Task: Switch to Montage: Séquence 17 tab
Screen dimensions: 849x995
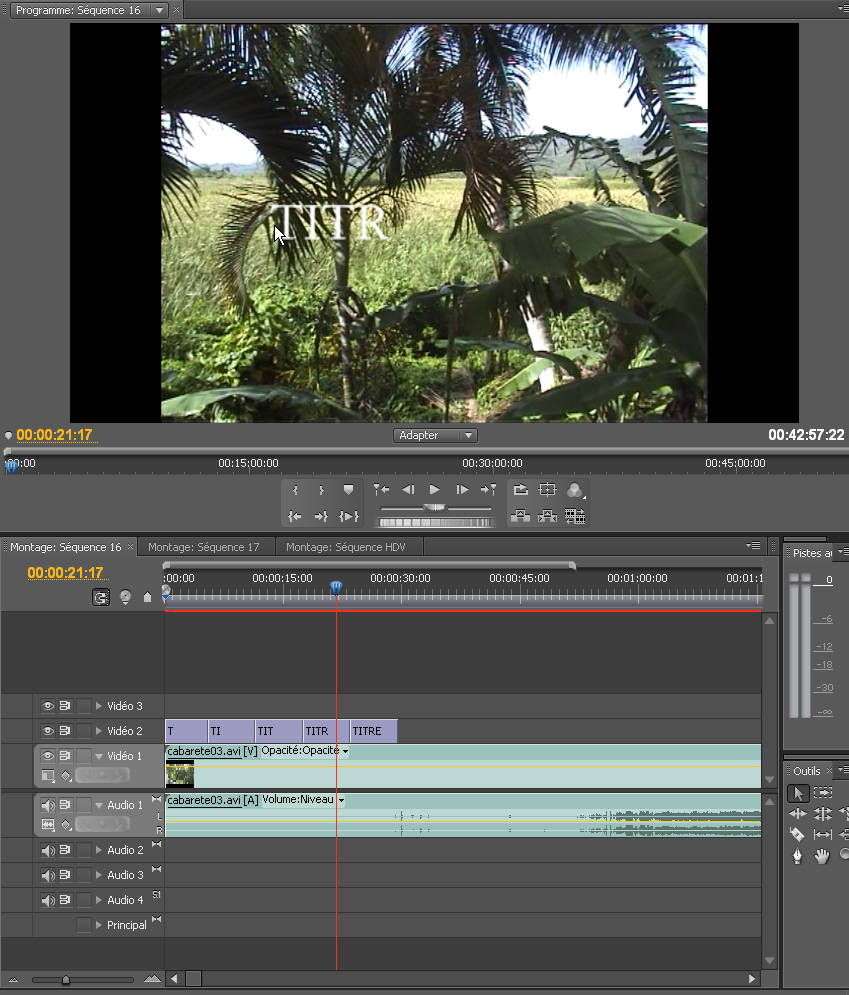Action: pyautogui.click(x=203, y=547)
